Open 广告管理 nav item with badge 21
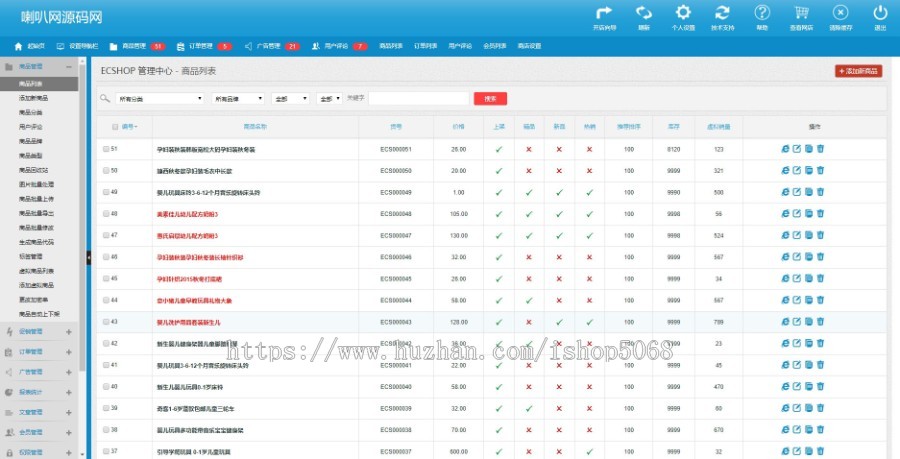The image size is (900, 459). click(272, 46)
